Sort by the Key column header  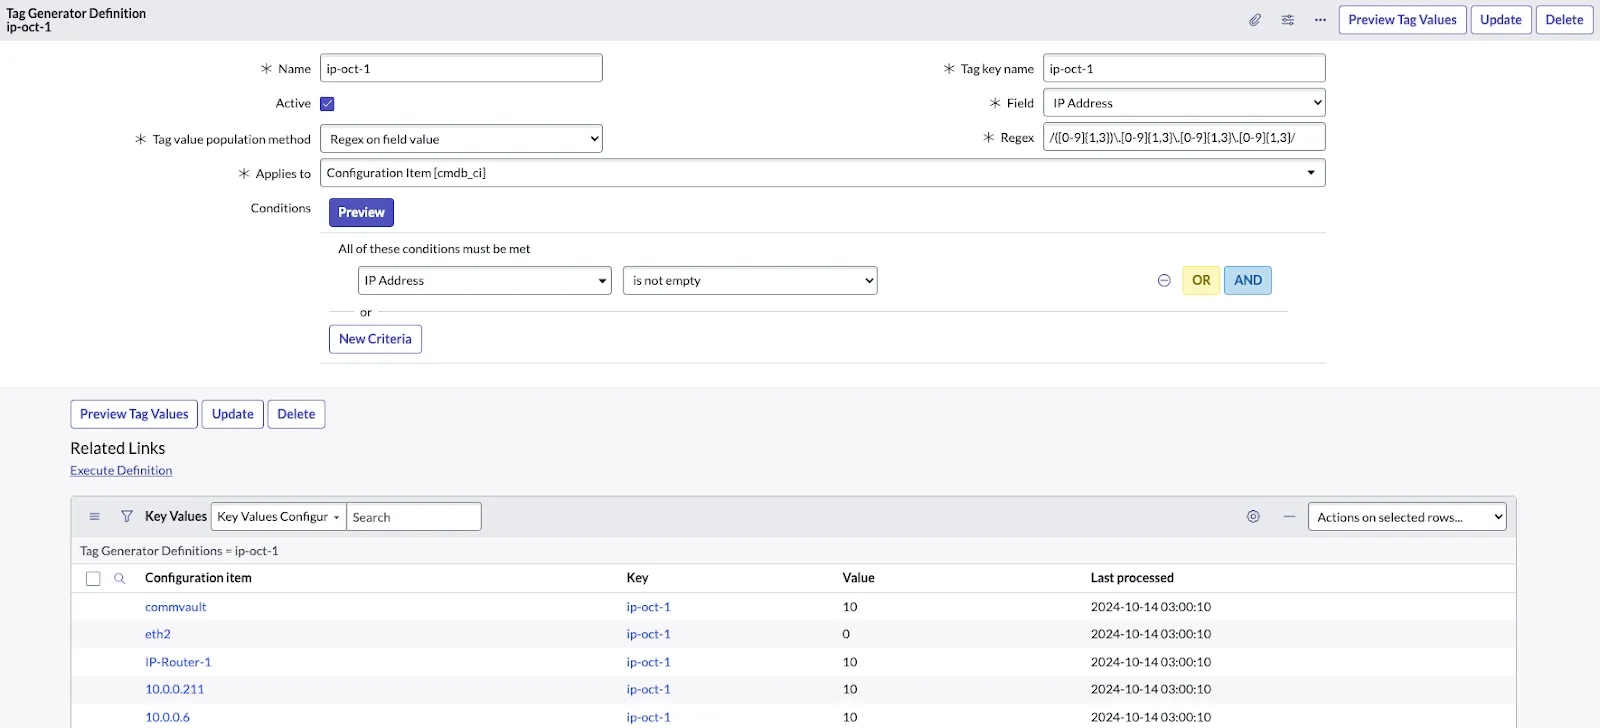[637, 578]
